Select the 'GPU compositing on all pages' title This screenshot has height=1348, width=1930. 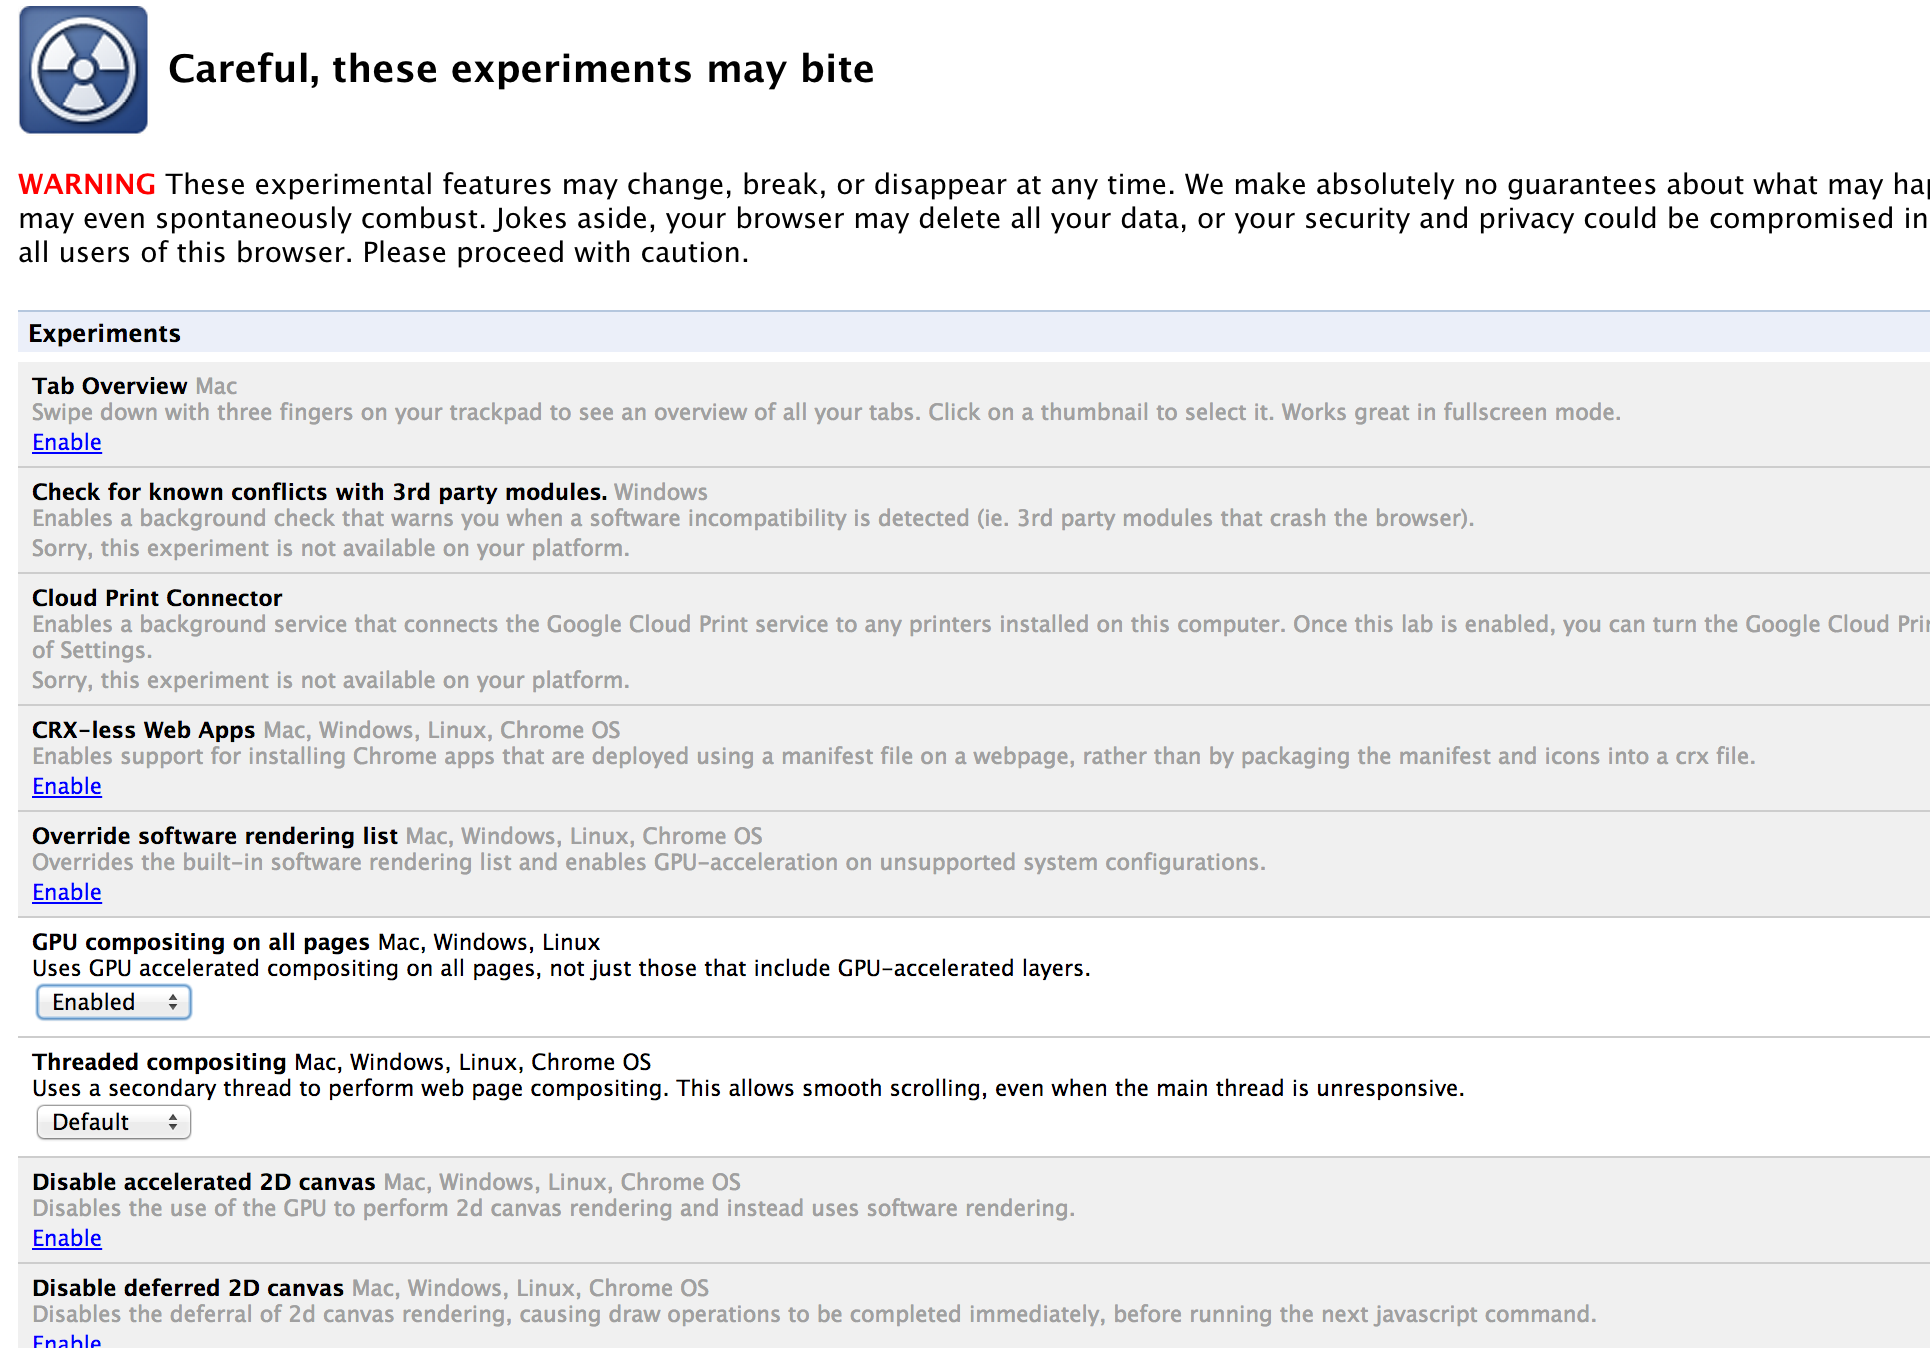[200, 942]
